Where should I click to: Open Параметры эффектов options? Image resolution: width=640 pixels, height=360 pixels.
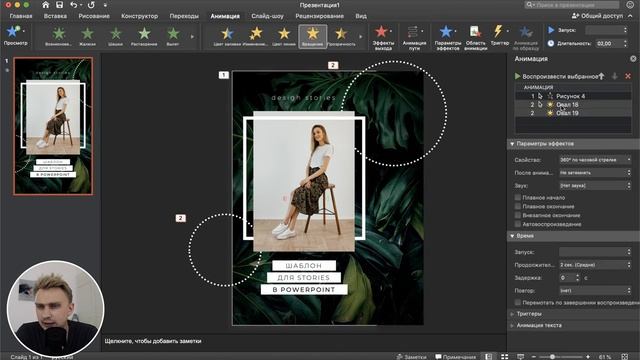point(447,37)
